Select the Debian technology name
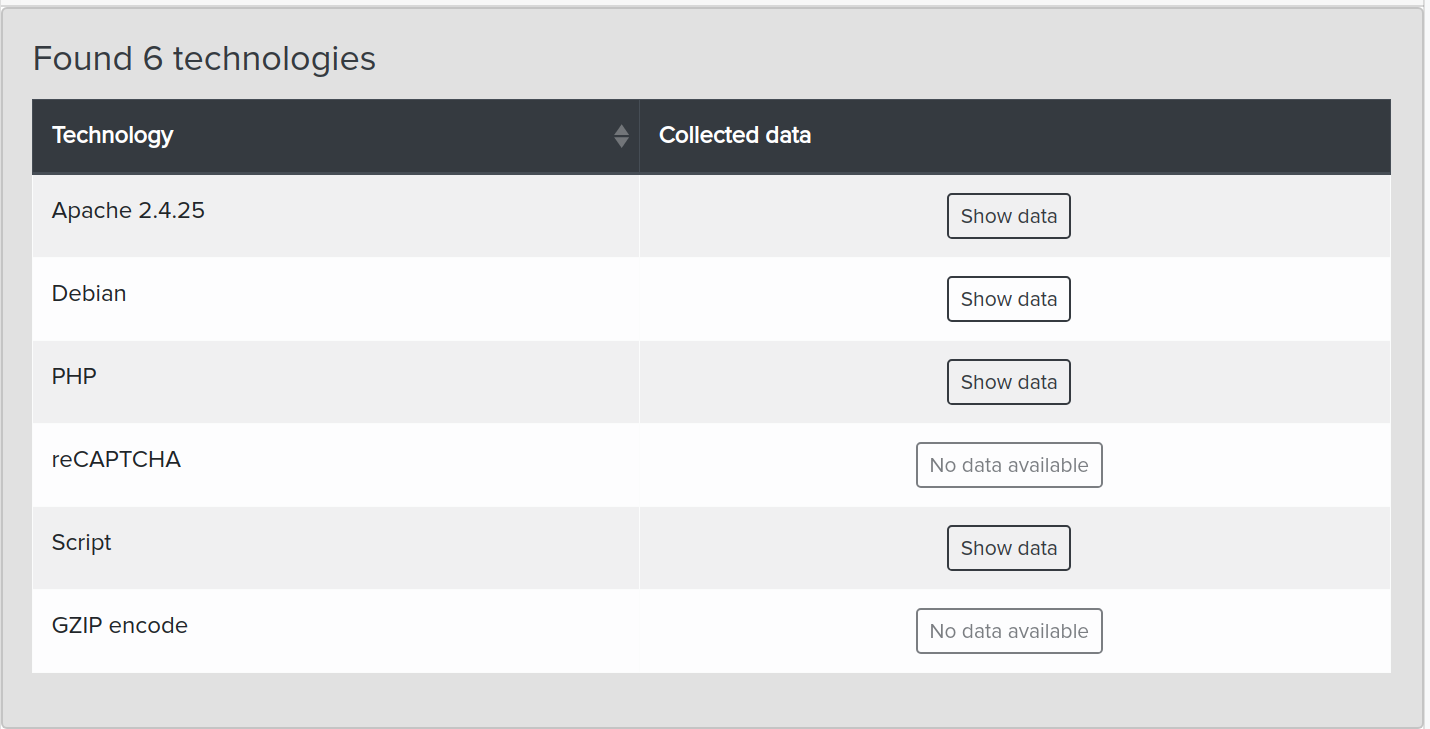Image resolution: width=1430 pixels, height=729 pixels. [x=89, y=294]
